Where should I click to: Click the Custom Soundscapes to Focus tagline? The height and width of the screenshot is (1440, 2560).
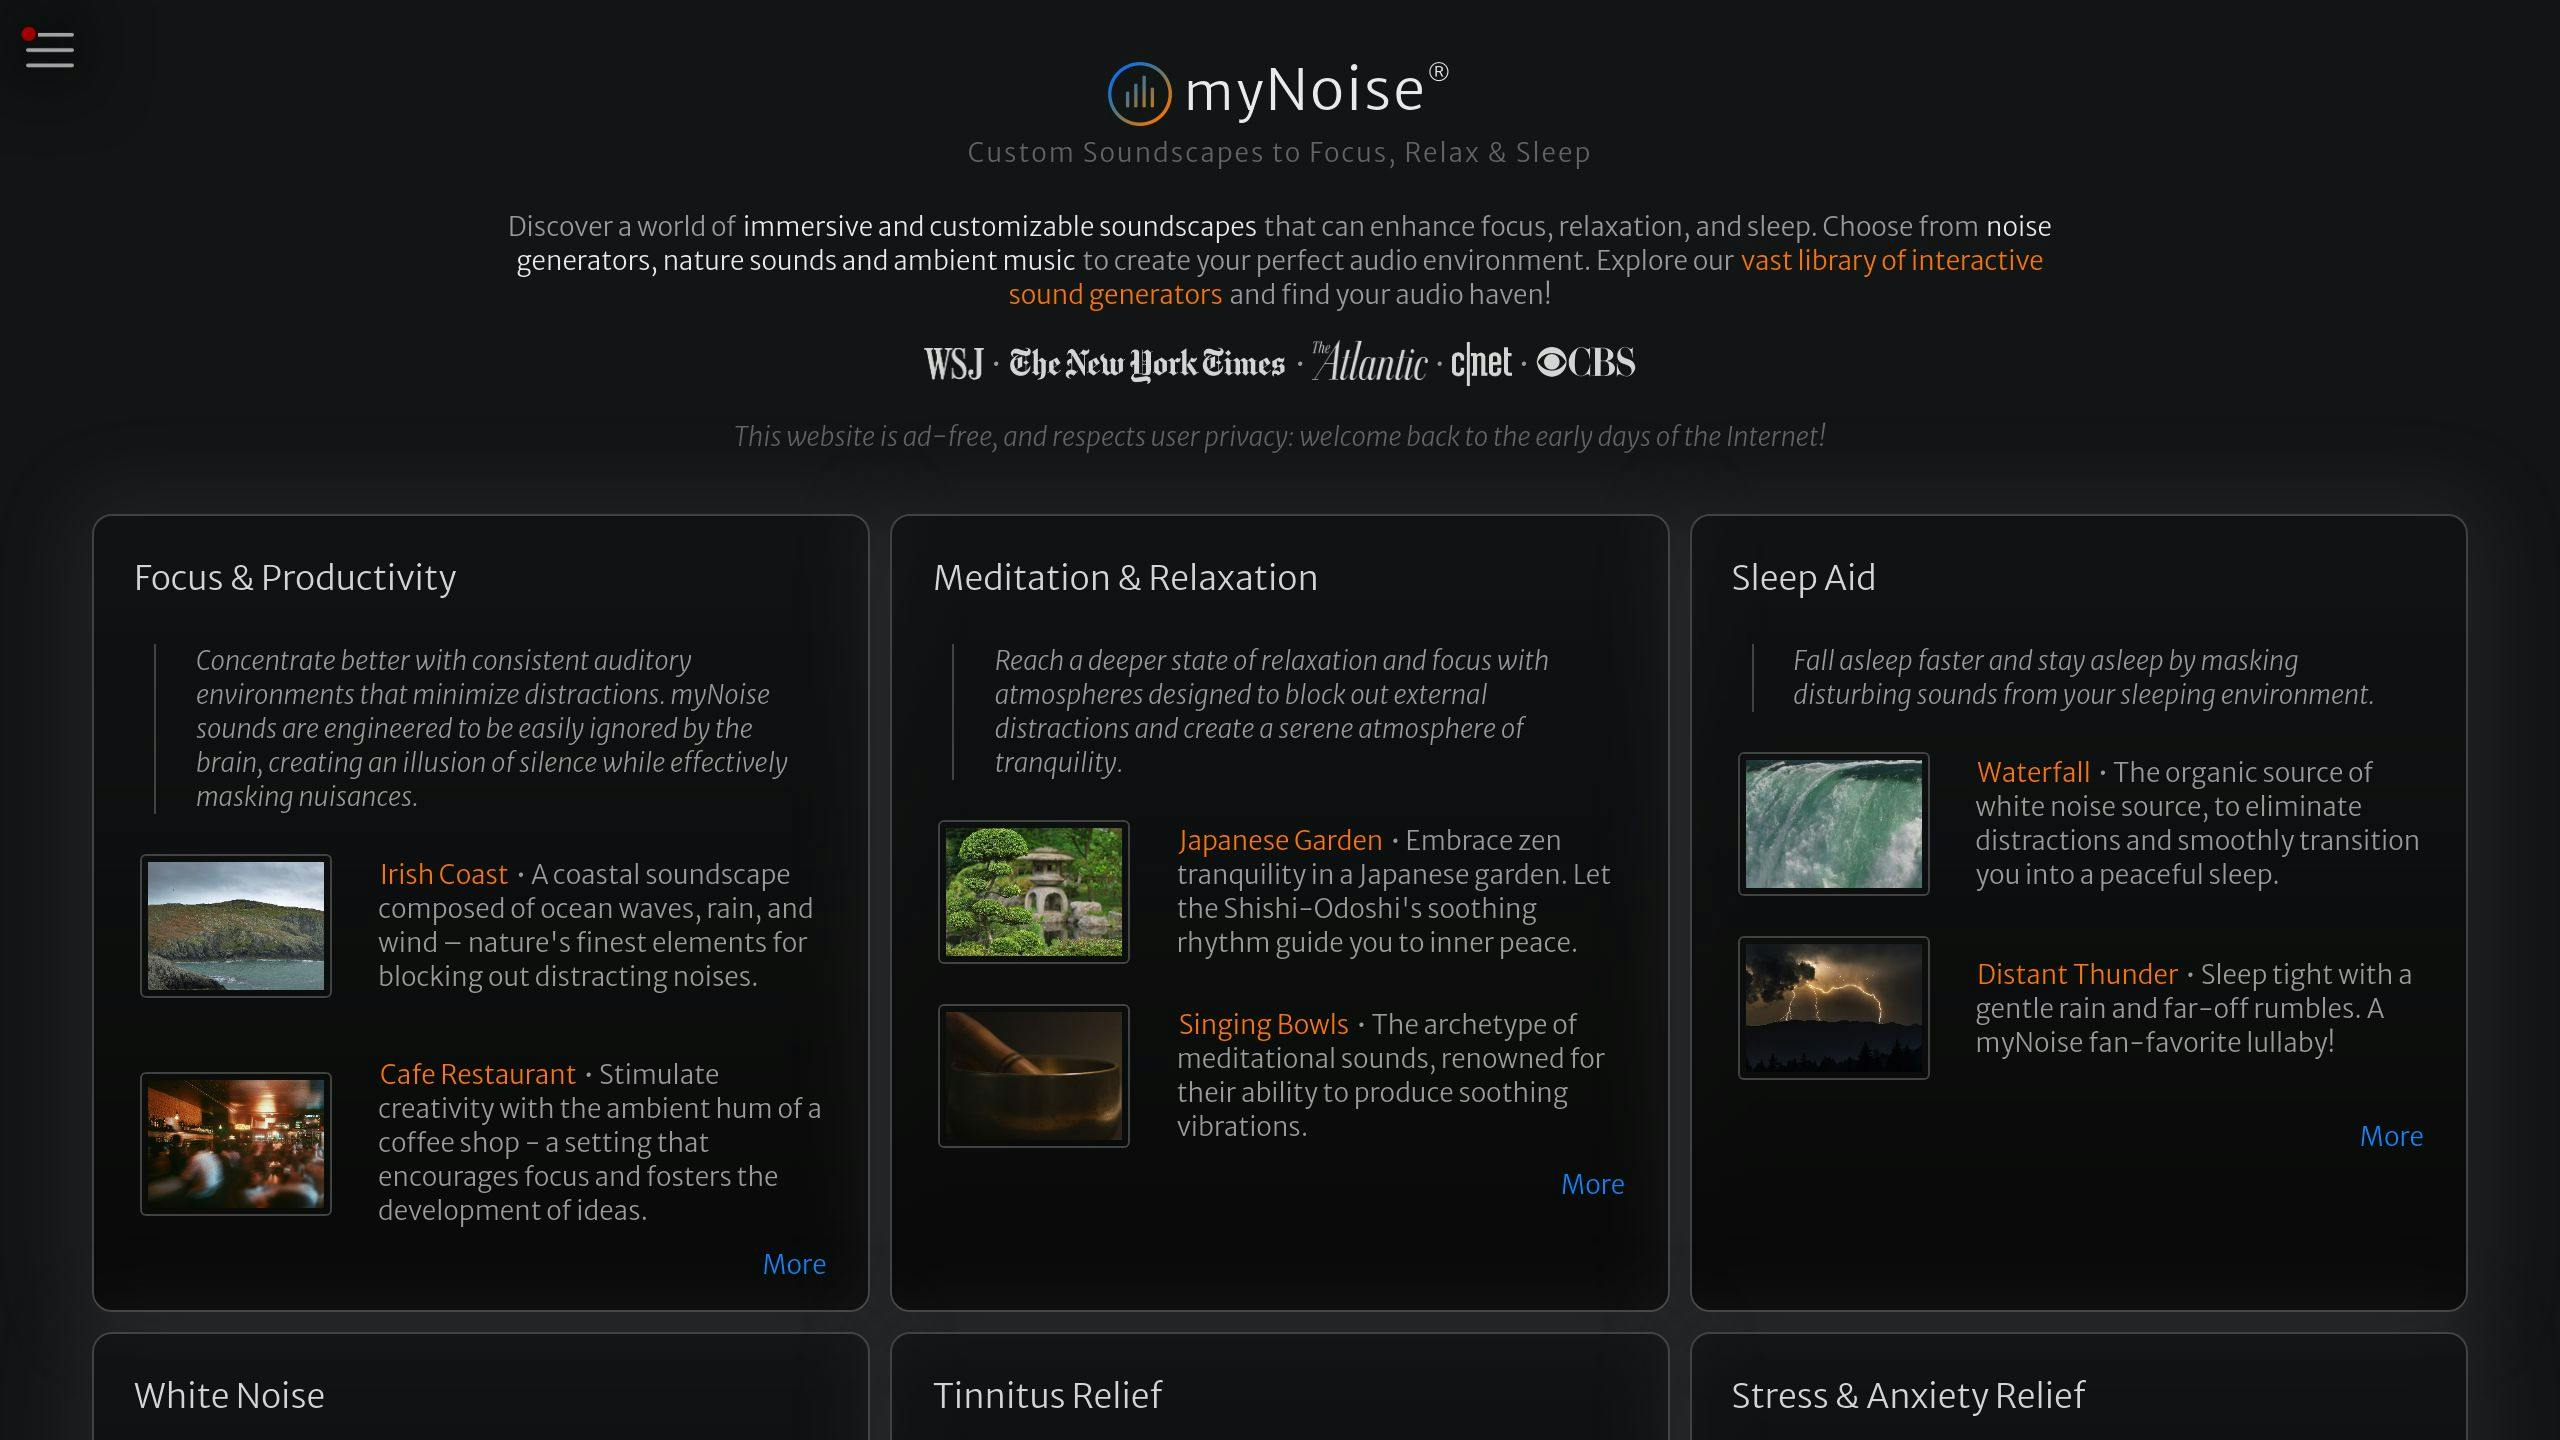(1279, 152)
